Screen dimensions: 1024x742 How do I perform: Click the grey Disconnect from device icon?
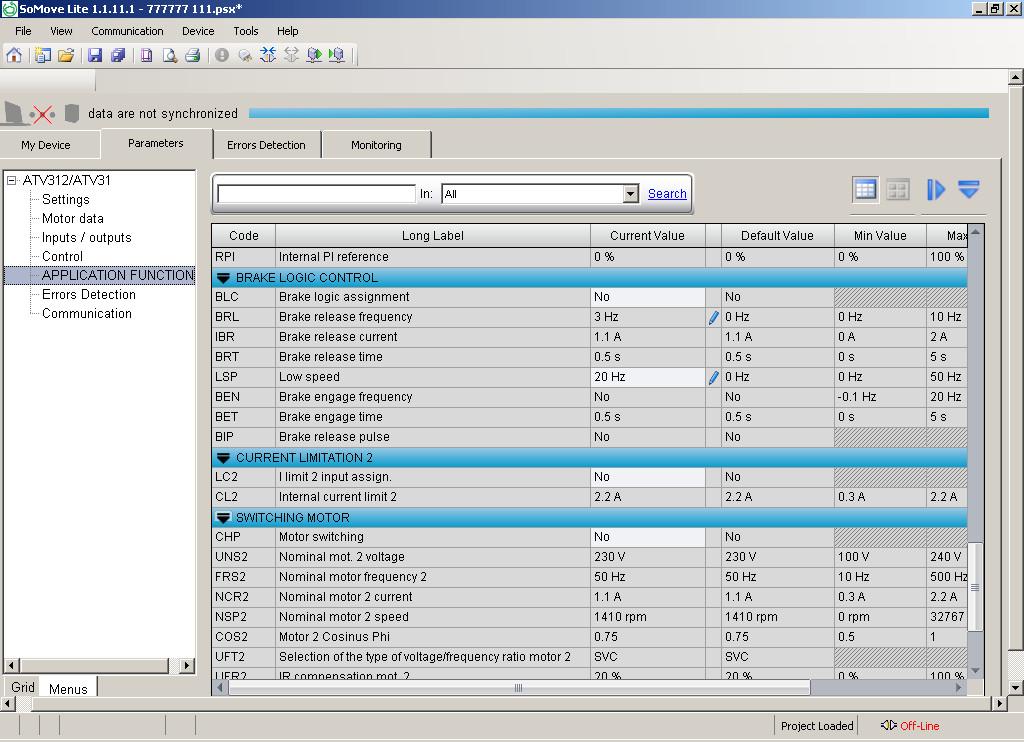point(291,55)
